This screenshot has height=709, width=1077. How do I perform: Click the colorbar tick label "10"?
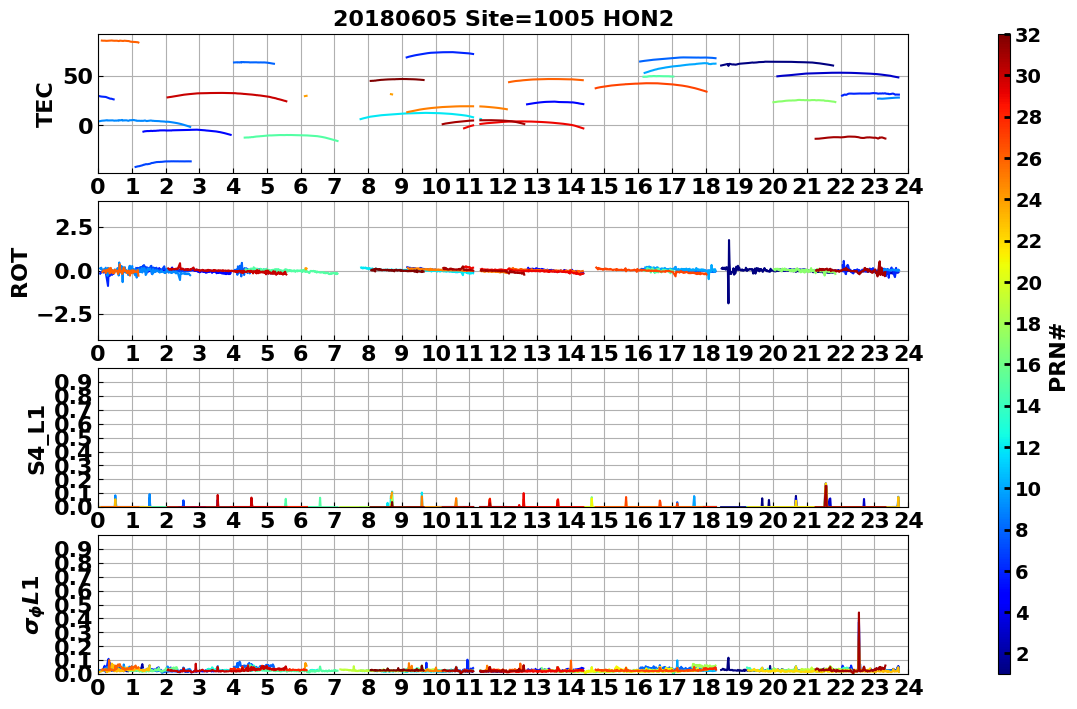pyautogui.click(x=1028, y=488)
